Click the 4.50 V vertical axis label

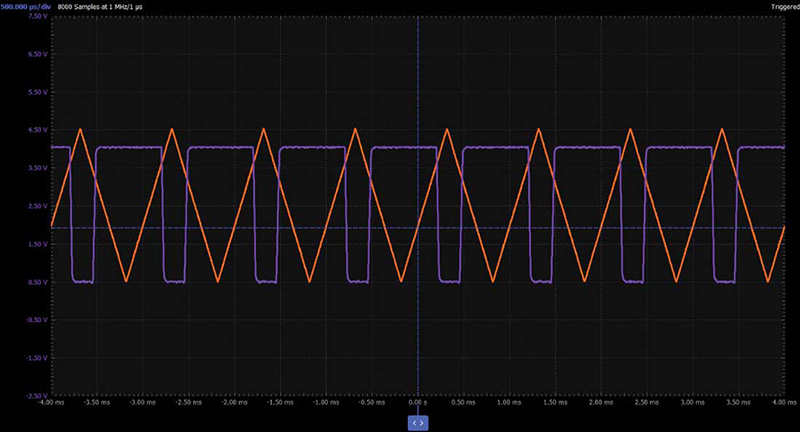pyautogui.click(x=38, y=130)
